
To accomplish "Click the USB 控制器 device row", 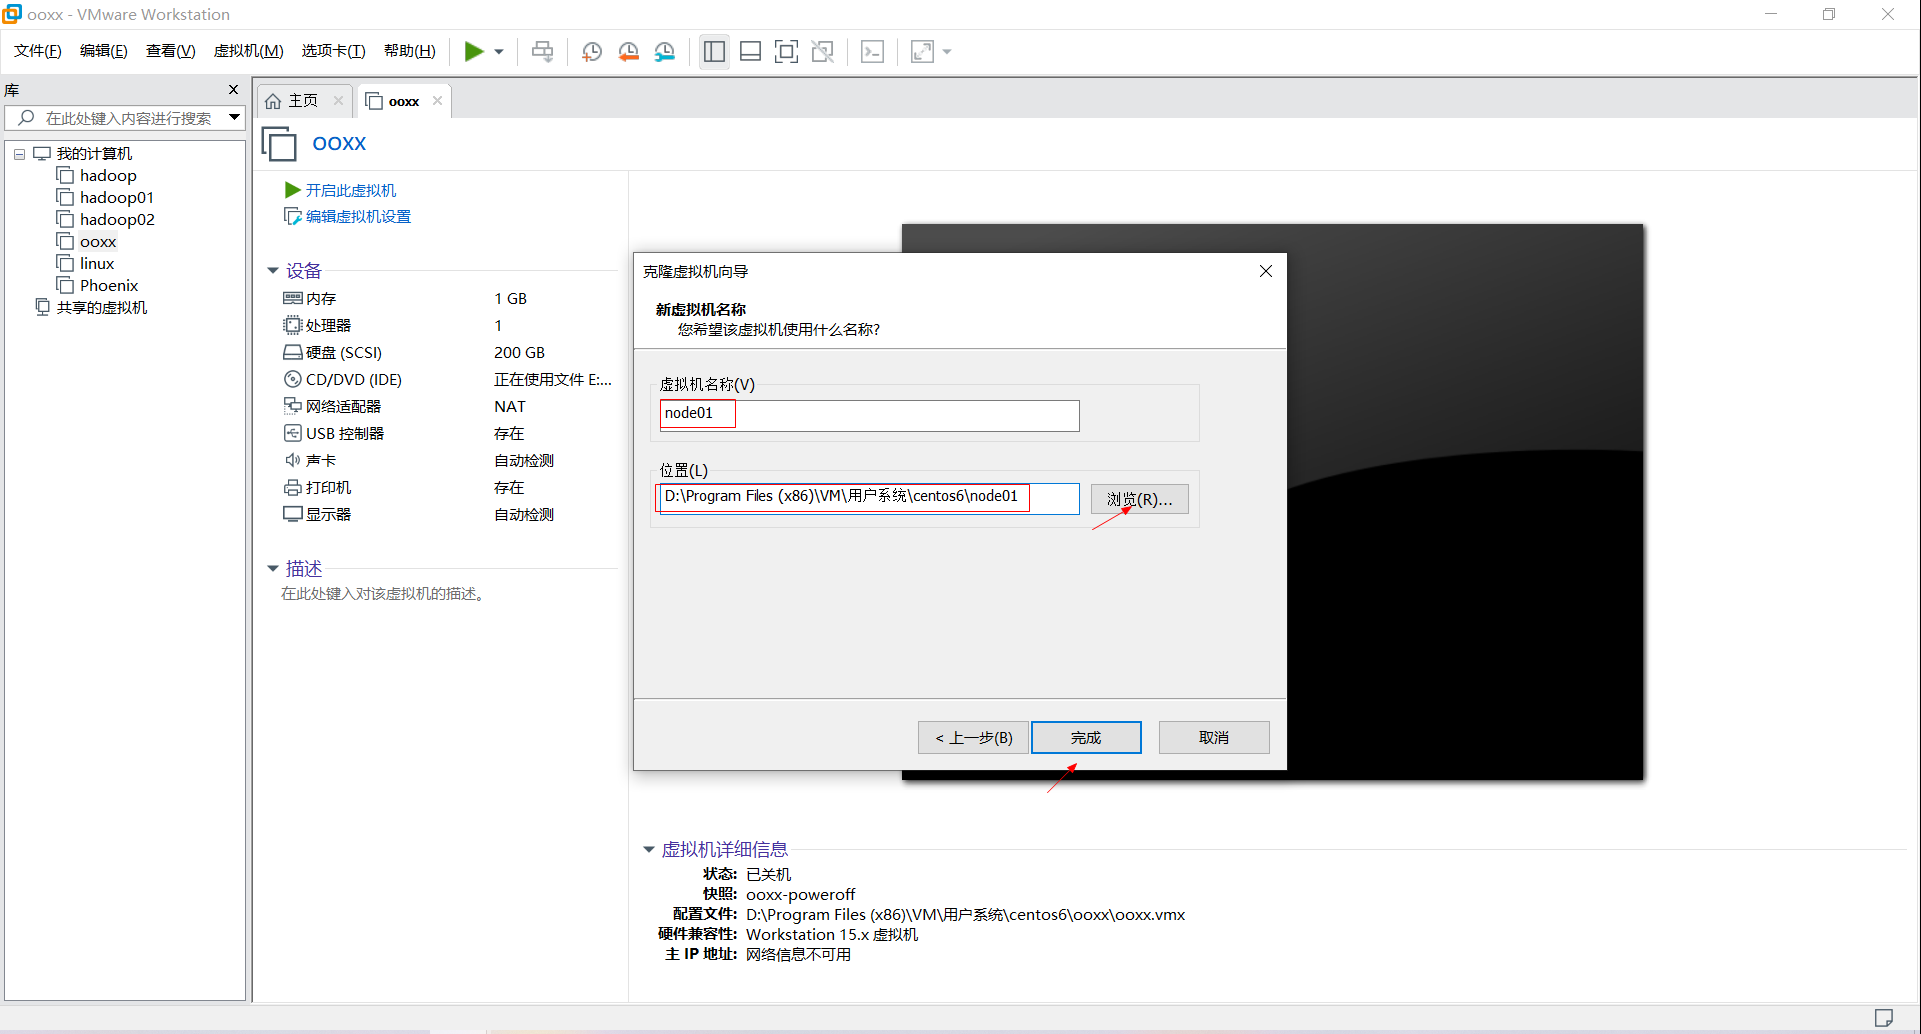I will [448, 433].
